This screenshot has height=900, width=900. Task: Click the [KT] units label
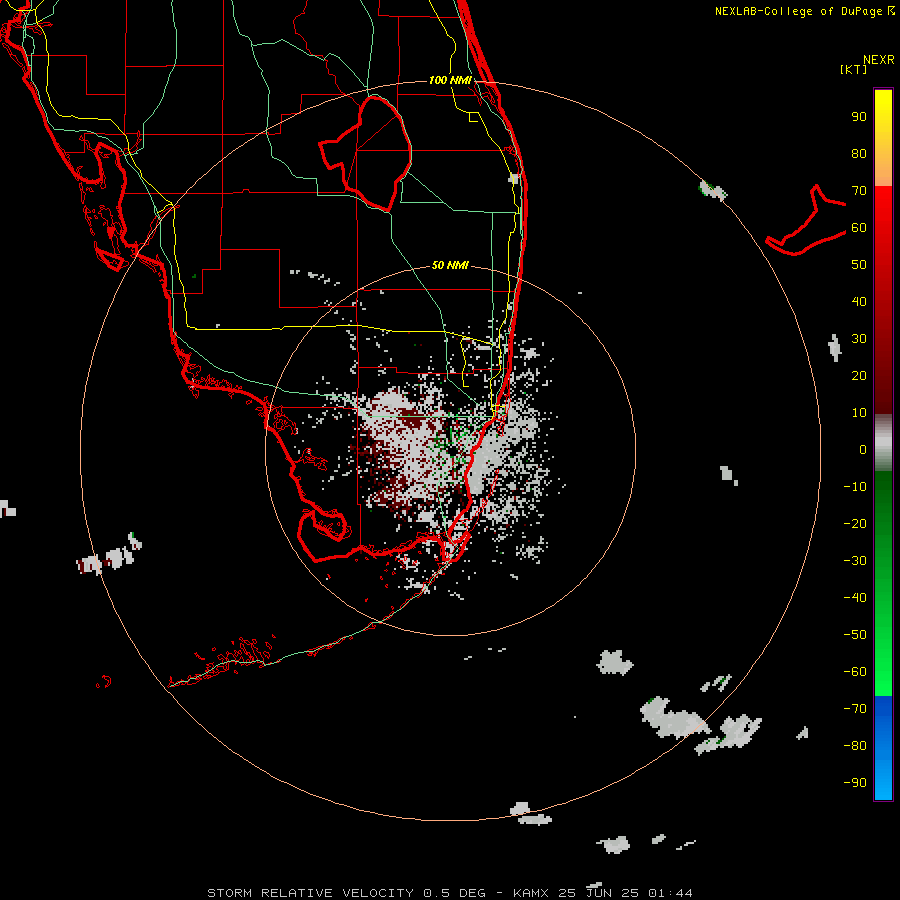pos(854,69)
